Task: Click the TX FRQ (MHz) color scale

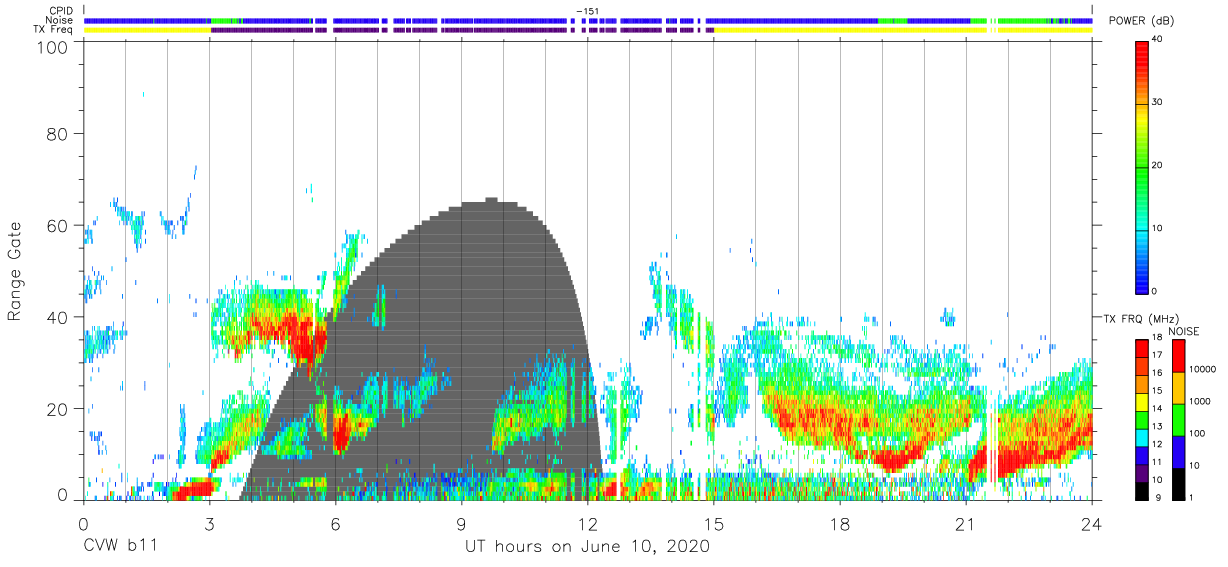Action: [x=1142, y=419]
